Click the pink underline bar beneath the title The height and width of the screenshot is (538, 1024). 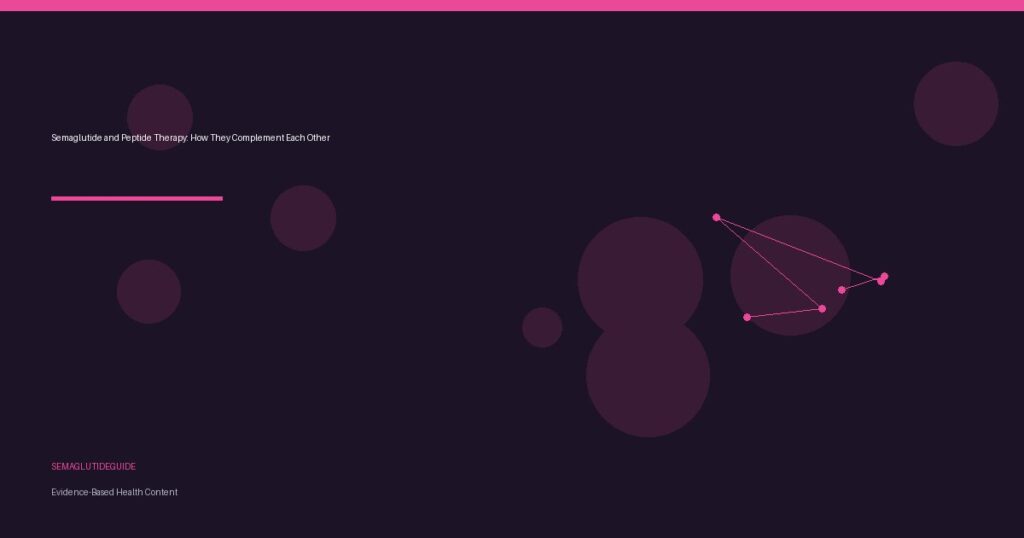tap(136, 198)
